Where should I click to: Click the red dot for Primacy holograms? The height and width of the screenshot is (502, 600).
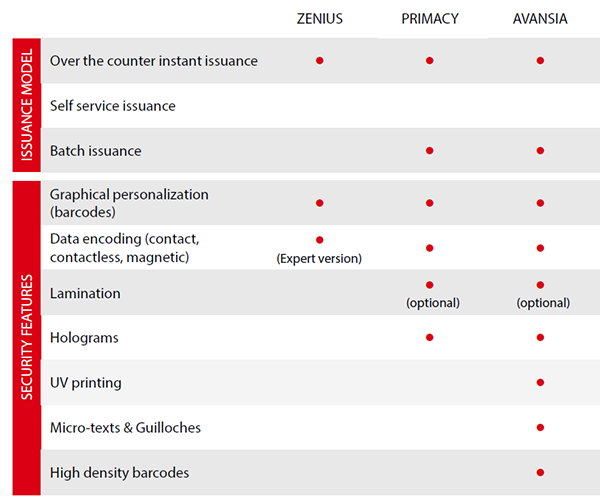[x=430, y=337]
